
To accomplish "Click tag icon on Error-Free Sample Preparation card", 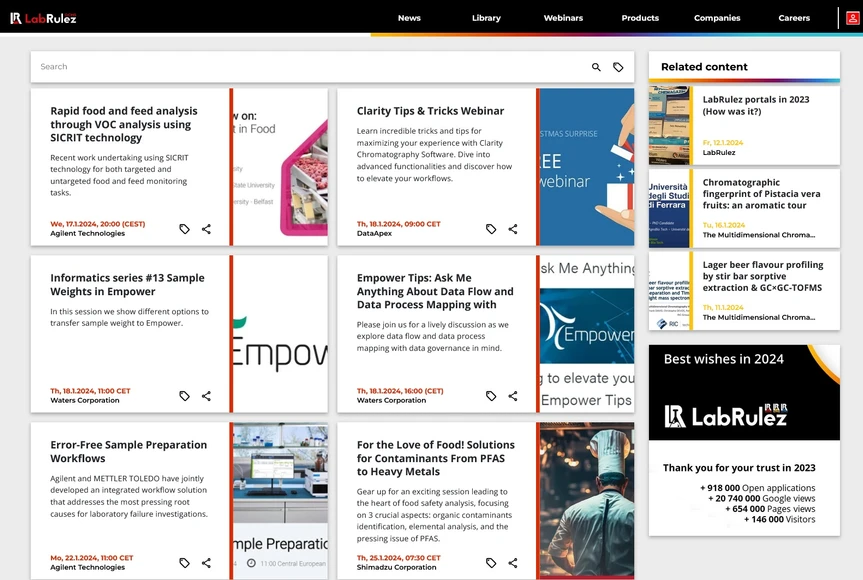I will [184, 562].
